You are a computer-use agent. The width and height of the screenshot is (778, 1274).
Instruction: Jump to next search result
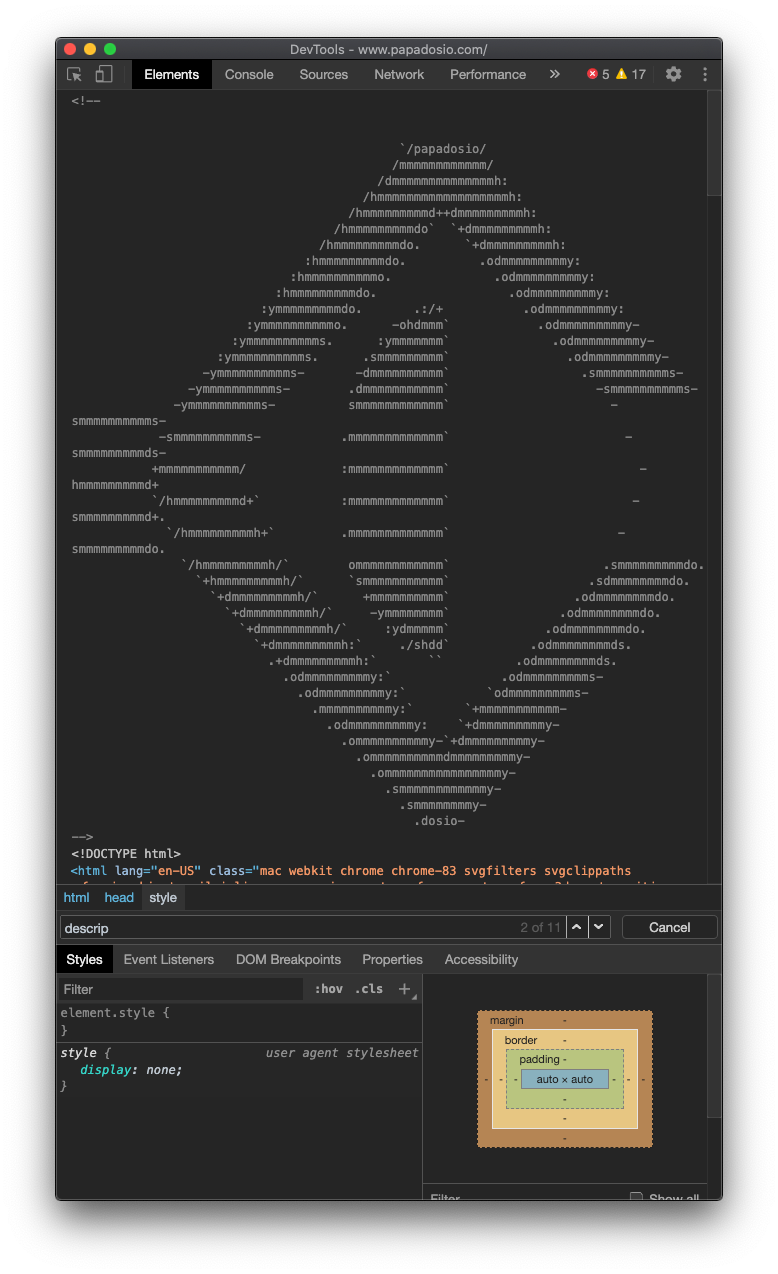(599, 927)
